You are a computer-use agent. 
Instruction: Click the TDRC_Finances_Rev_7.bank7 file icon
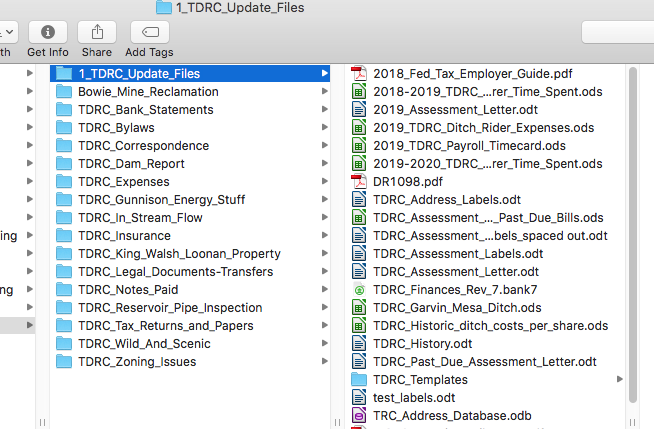click(359, 290)
